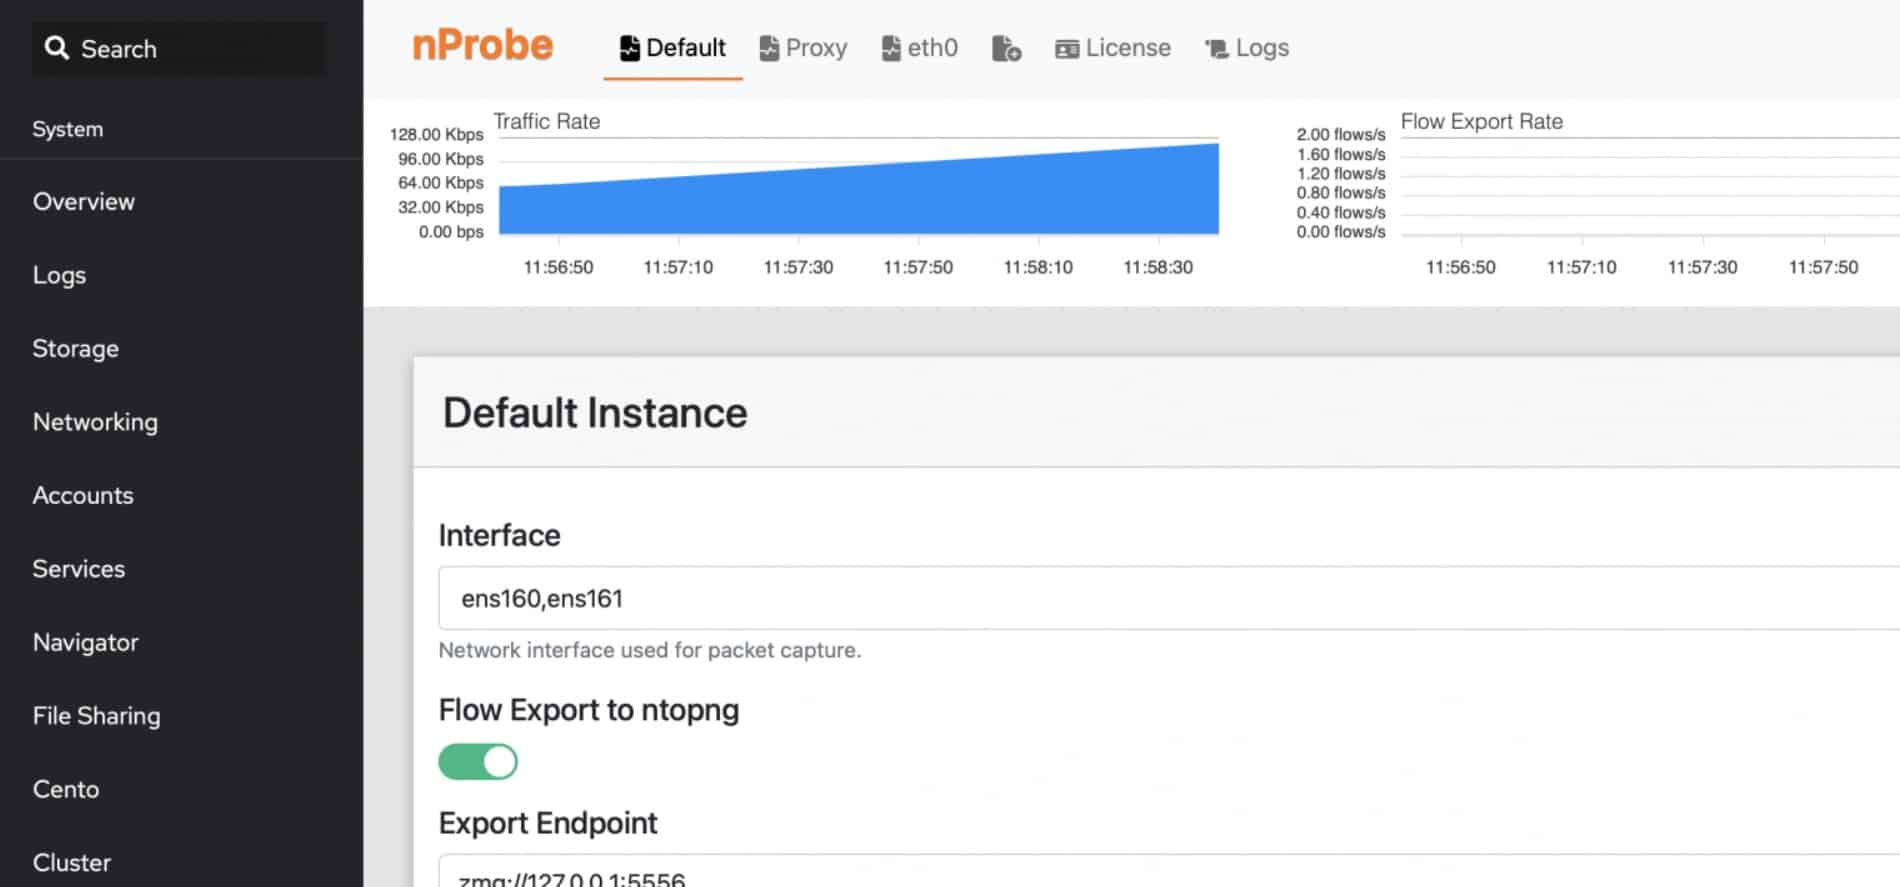The width and height of the screenshot is (1900, 887).
Task: Open Accounts in the sidebar
Action: coord(83,495)
